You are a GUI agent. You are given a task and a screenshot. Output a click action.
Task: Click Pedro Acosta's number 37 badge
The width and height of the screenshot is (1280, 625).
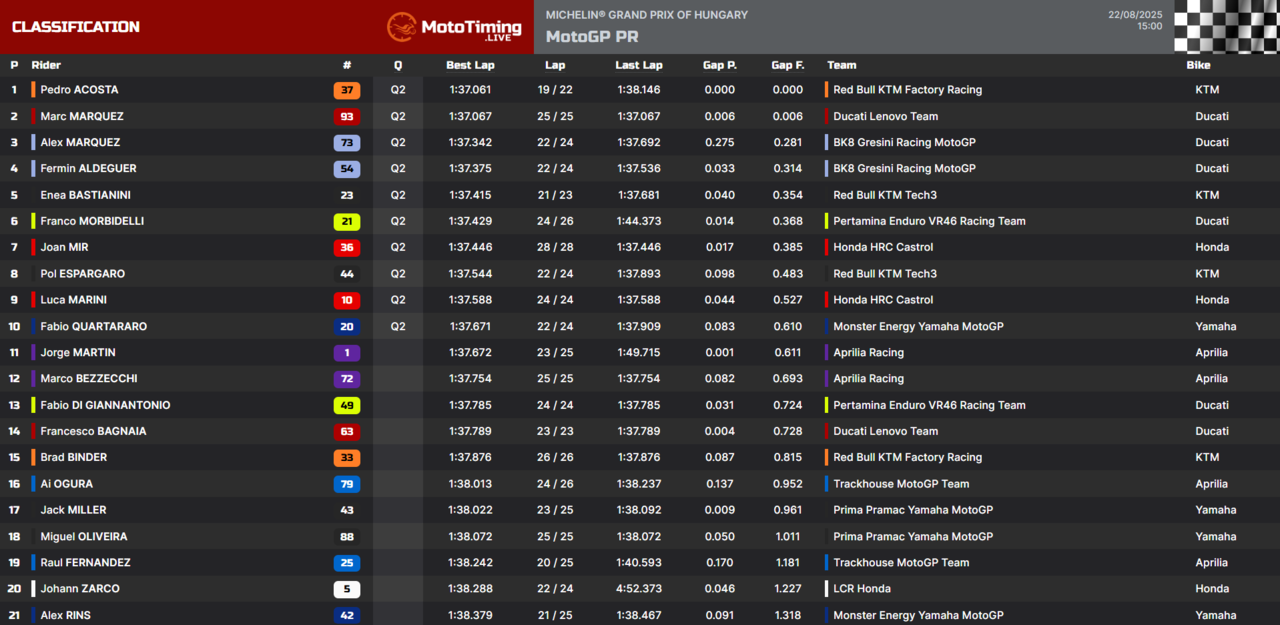tap(347, 90)
